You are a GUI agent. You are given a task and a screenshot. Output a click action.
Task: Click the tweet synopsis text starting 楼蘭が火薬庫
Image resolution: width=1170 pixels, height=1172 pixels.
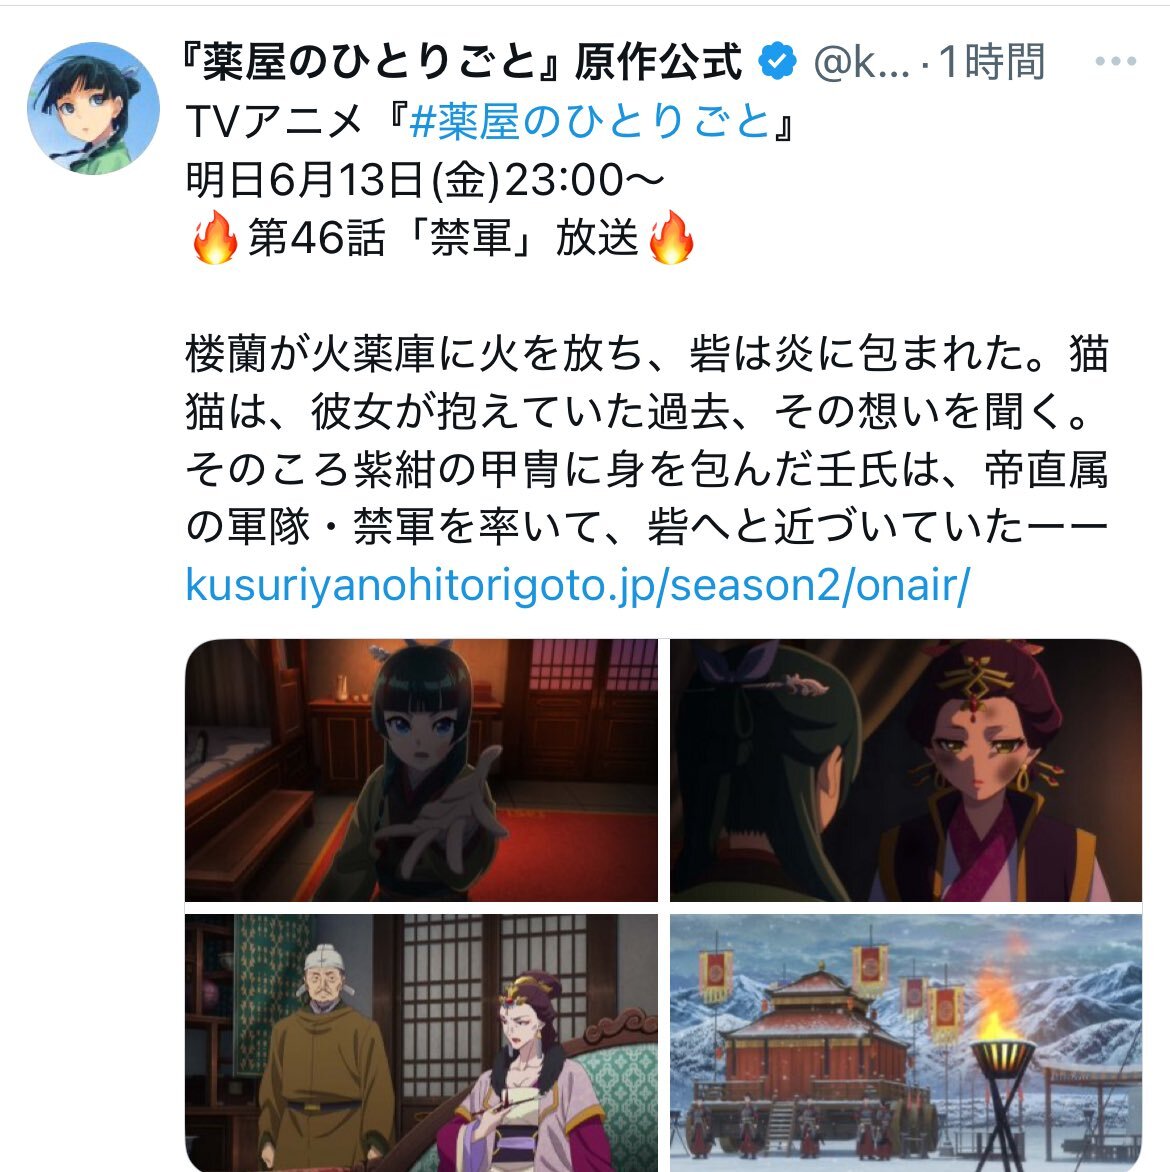(x=647, y=440)
